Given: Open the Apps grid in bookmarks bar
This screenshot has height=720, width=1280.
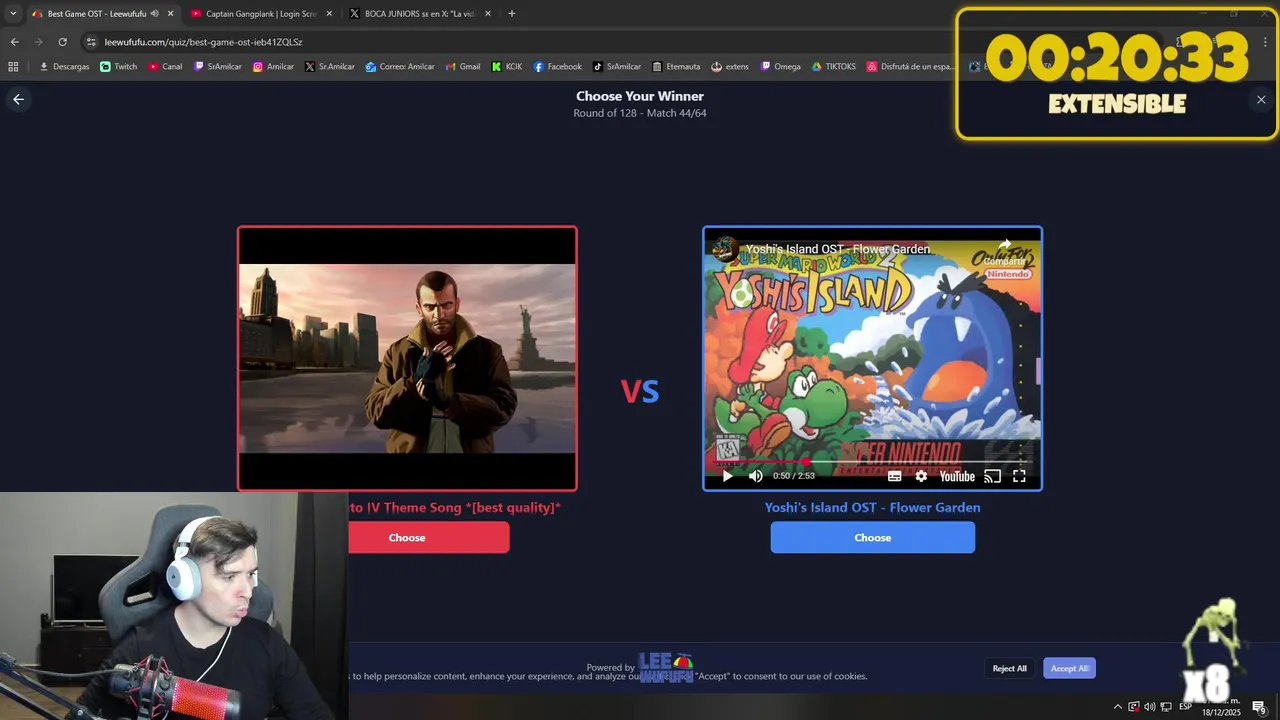Looking at the screenshot, I should (x=13, y=67).
